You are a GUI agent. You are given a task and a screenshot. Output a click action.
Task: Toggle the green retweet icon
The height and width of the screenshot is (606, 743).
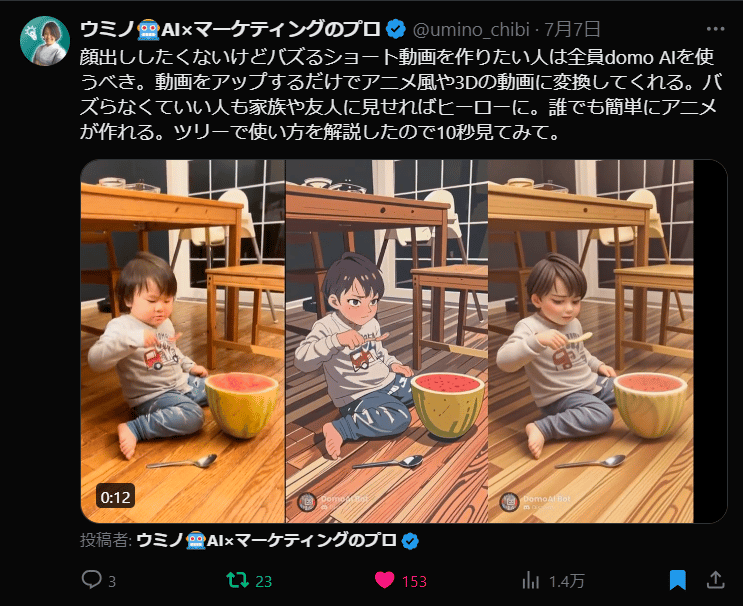[237, 580]
